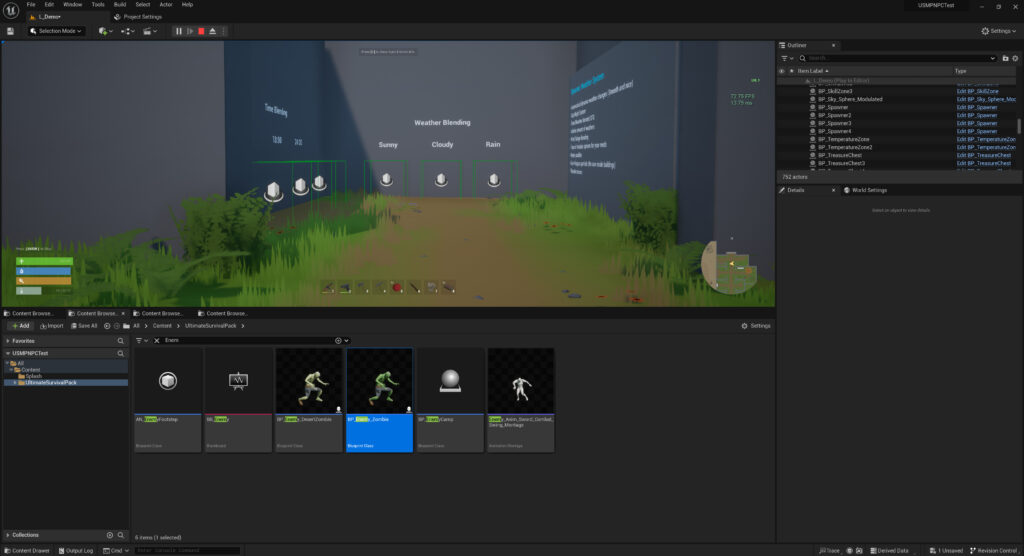The image size is (1024, 556).
Task: Save the asset search with plus icon
Action: (x=338, y=341)
